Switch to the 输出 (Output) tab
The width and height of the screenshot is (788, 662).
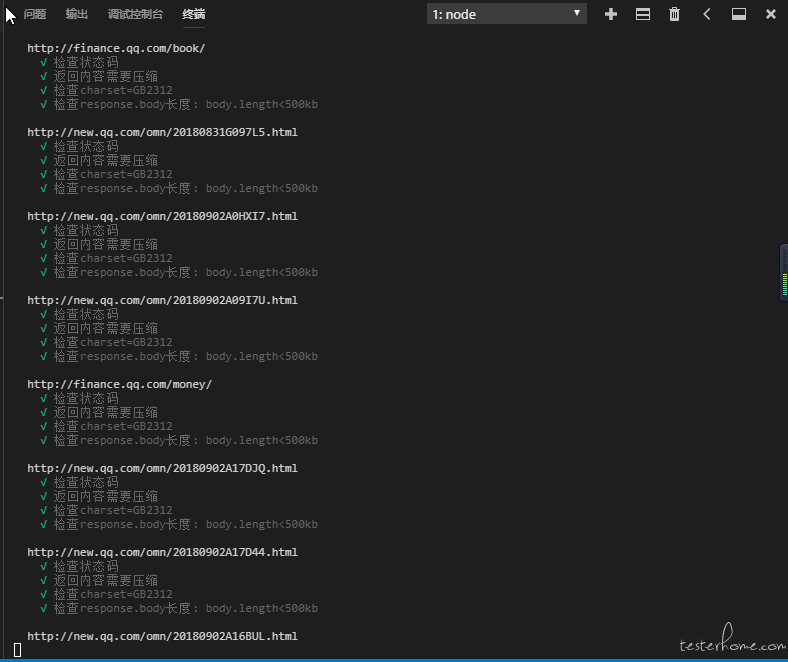coord(76,14)
